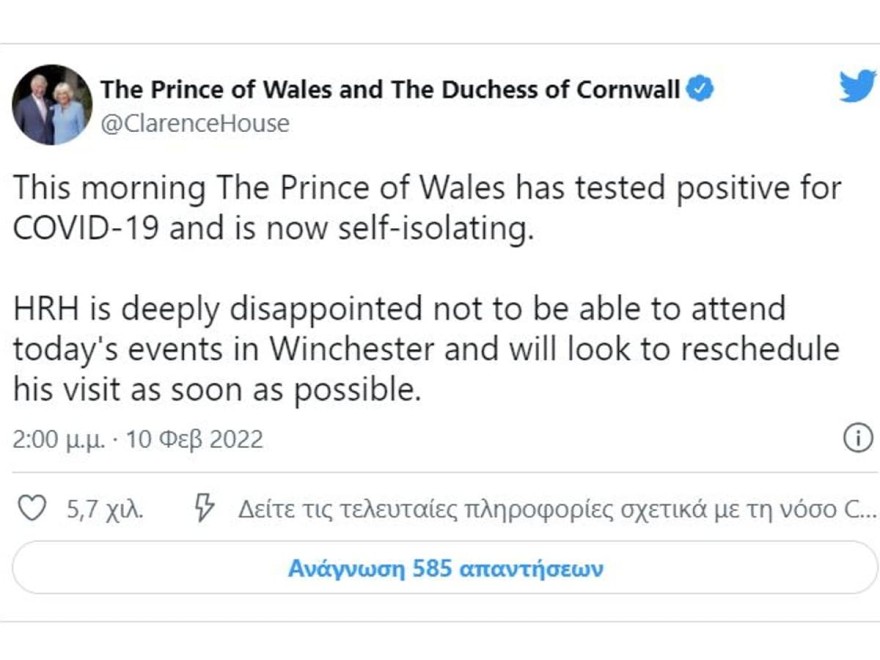The height and width of the screenshot is (660, 880).
Task: Visit the @ClarenceHouse handle
Action: pyautogui.click(x=195, y=124)
